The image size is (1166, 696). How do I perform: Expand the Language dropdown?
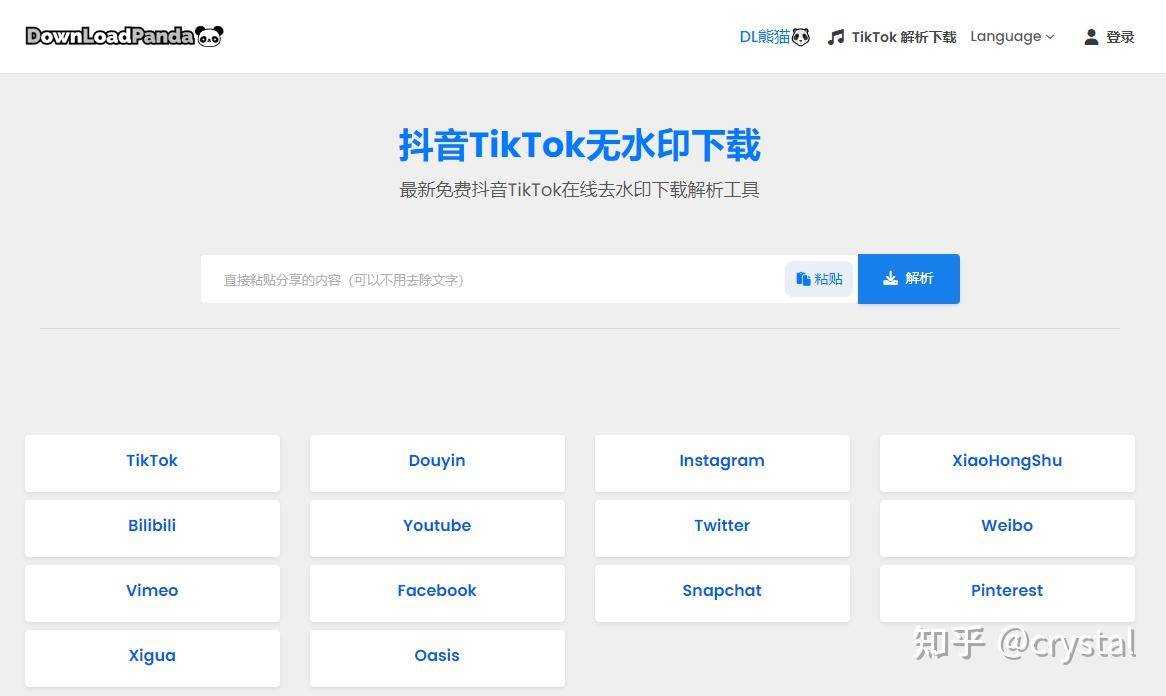[1012, 36]
